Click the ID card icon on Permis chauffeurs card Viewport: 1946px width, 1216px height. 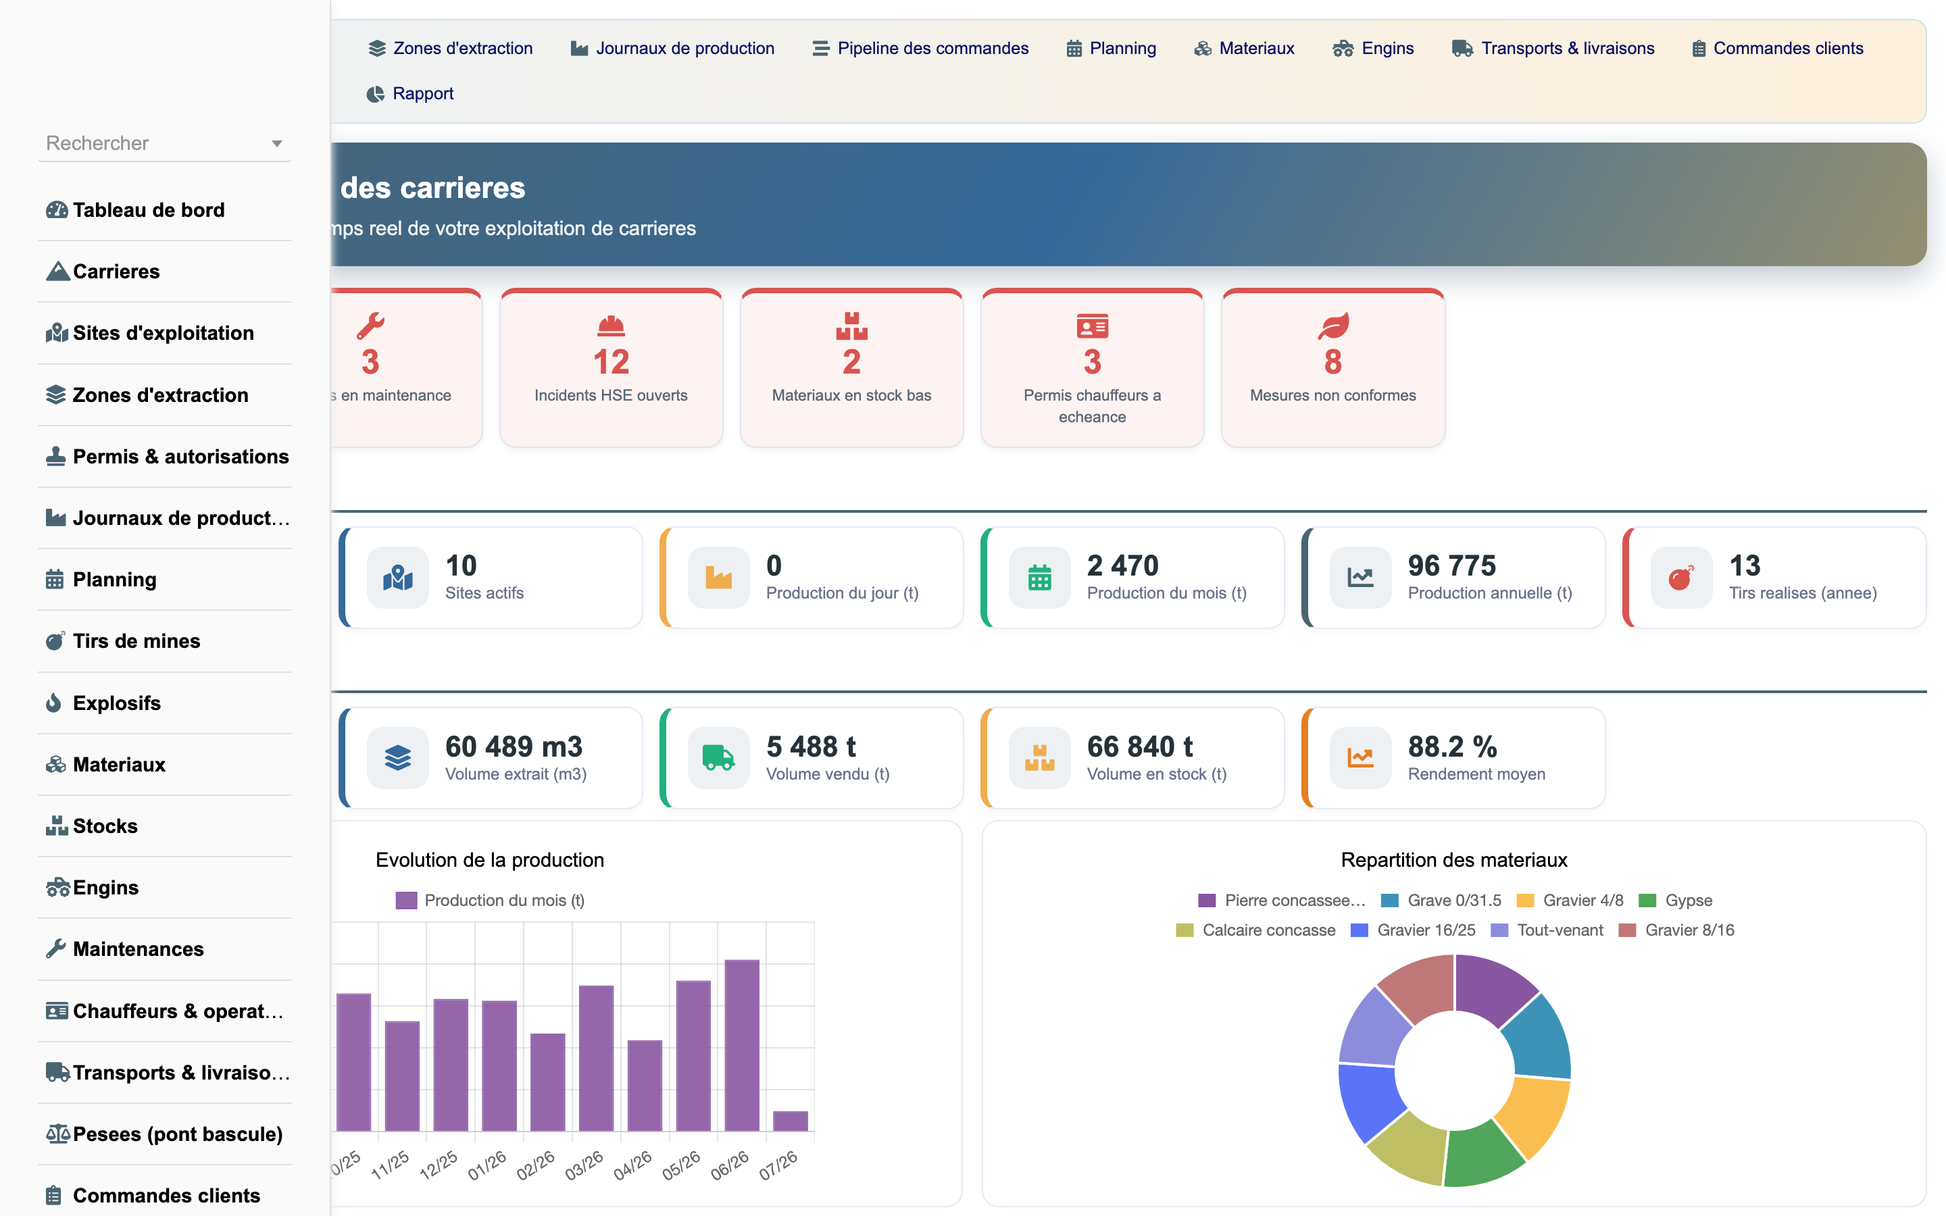1092,326
